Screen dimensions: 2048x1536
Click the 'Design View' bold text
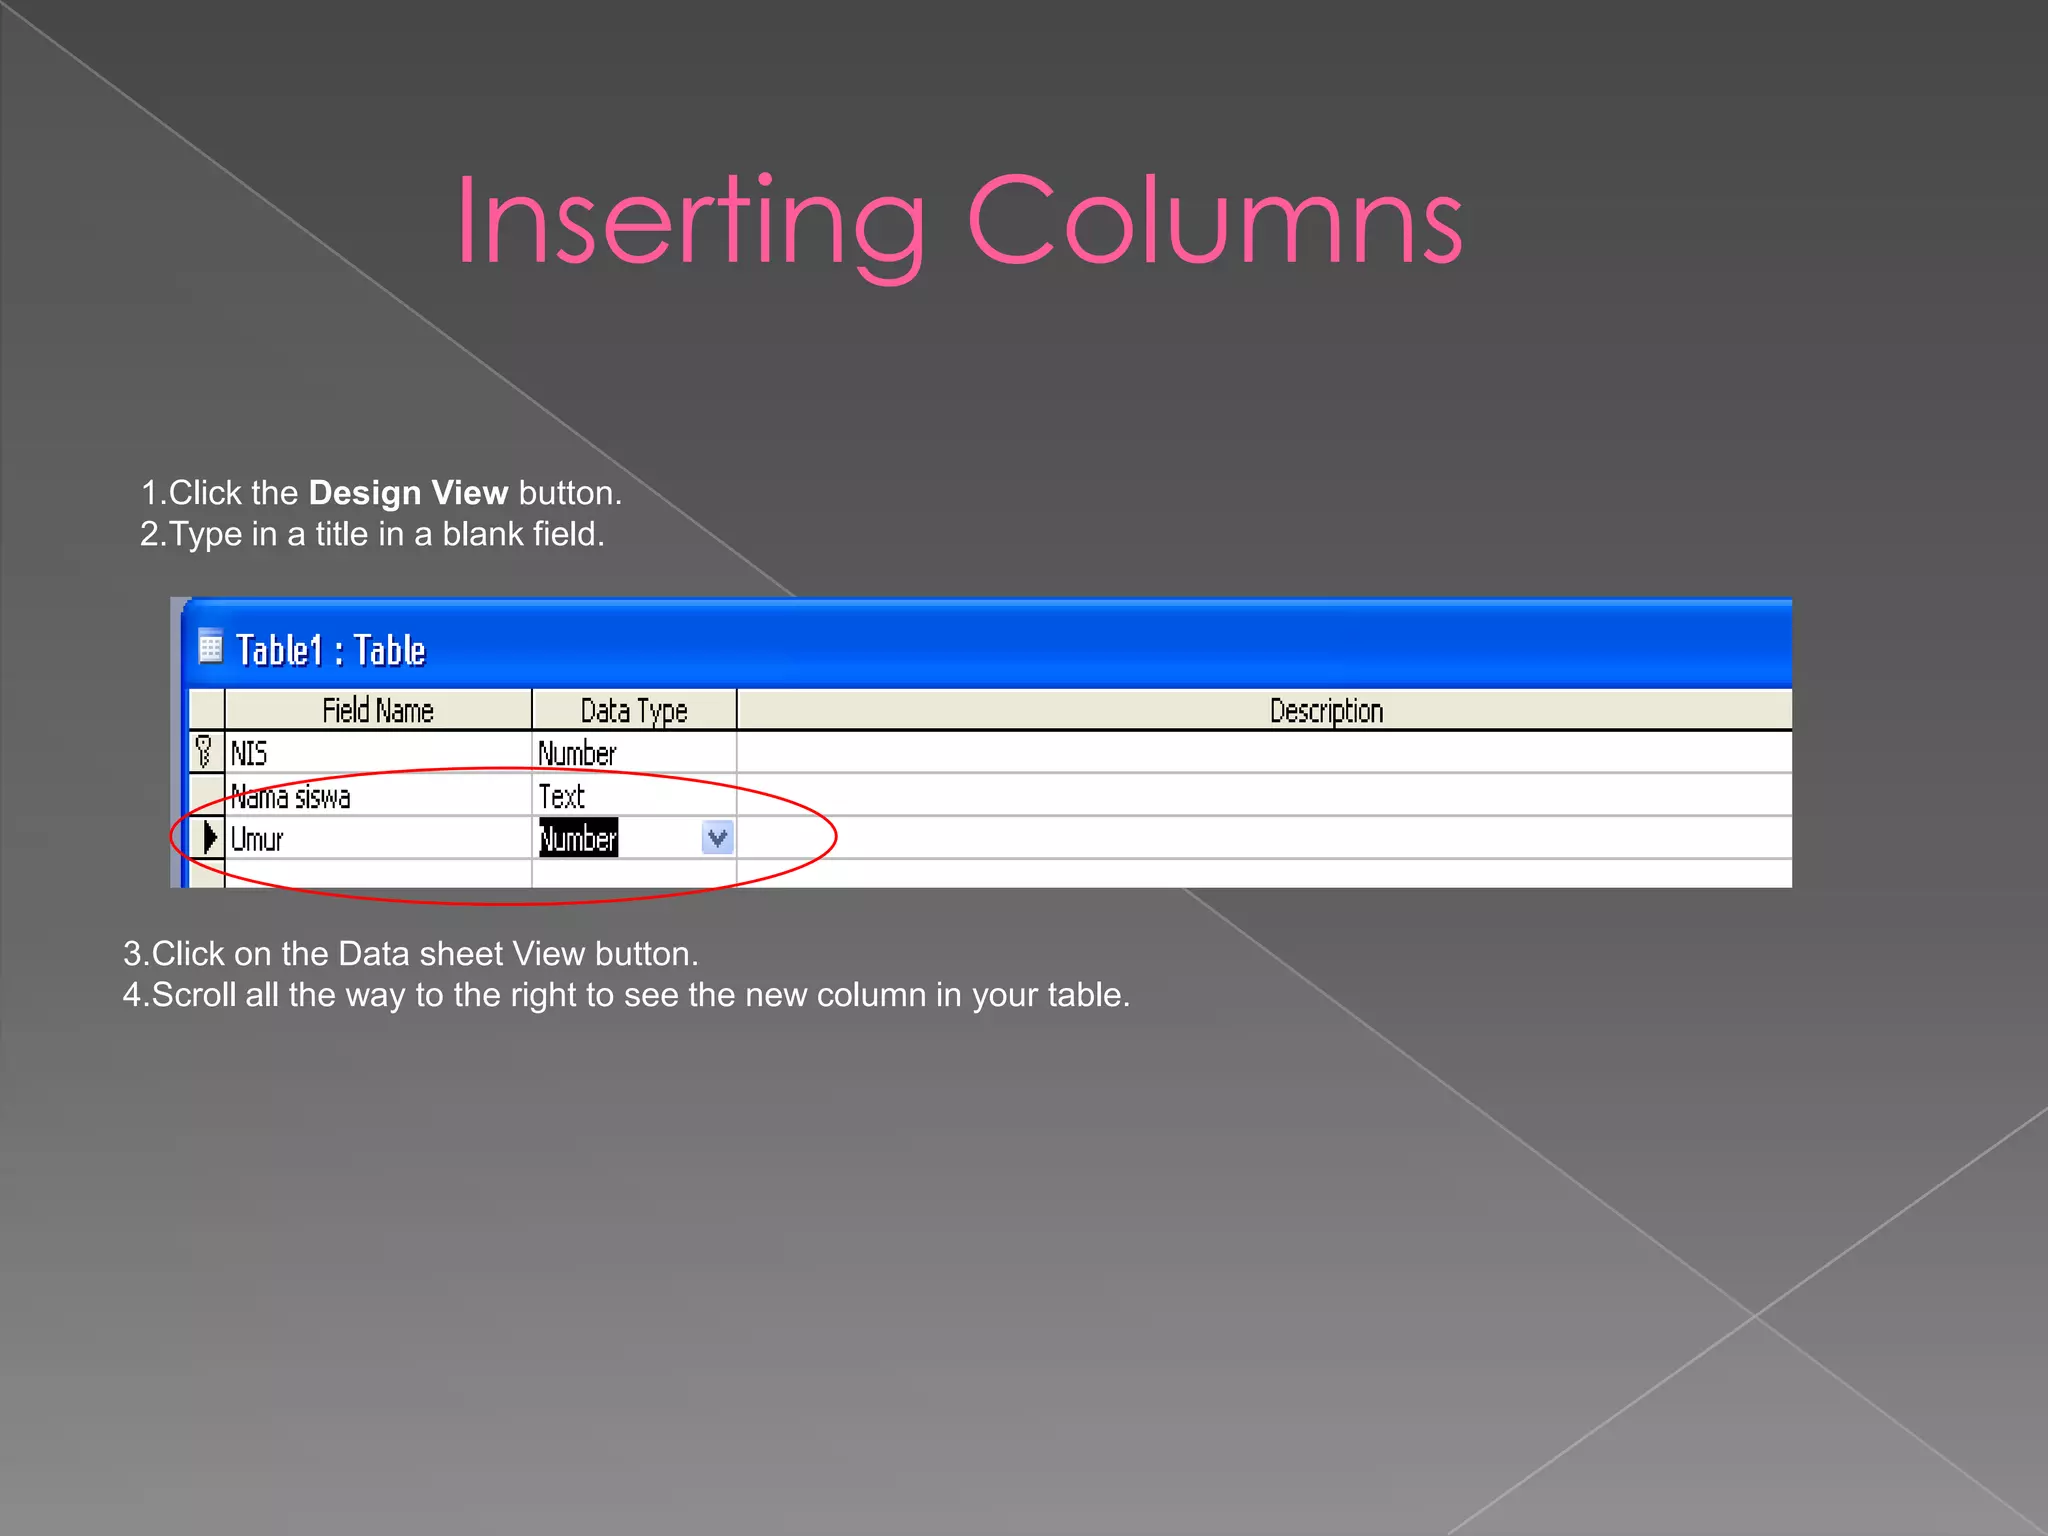[408, 493]
